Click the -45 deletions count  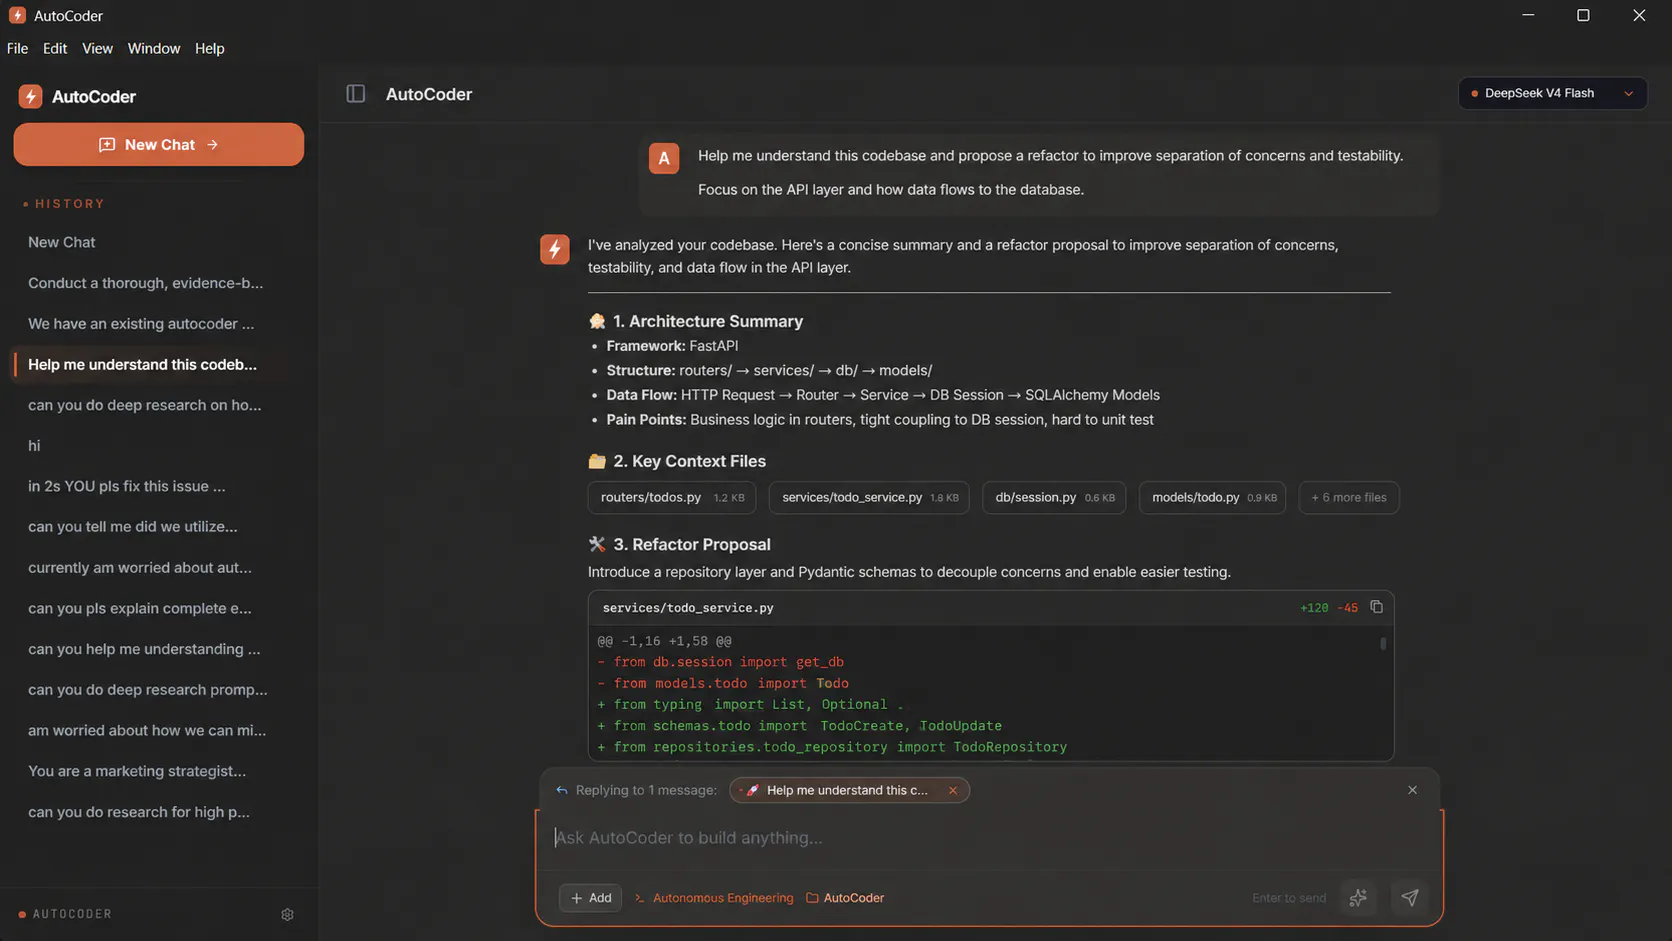tap(1348, 608)
